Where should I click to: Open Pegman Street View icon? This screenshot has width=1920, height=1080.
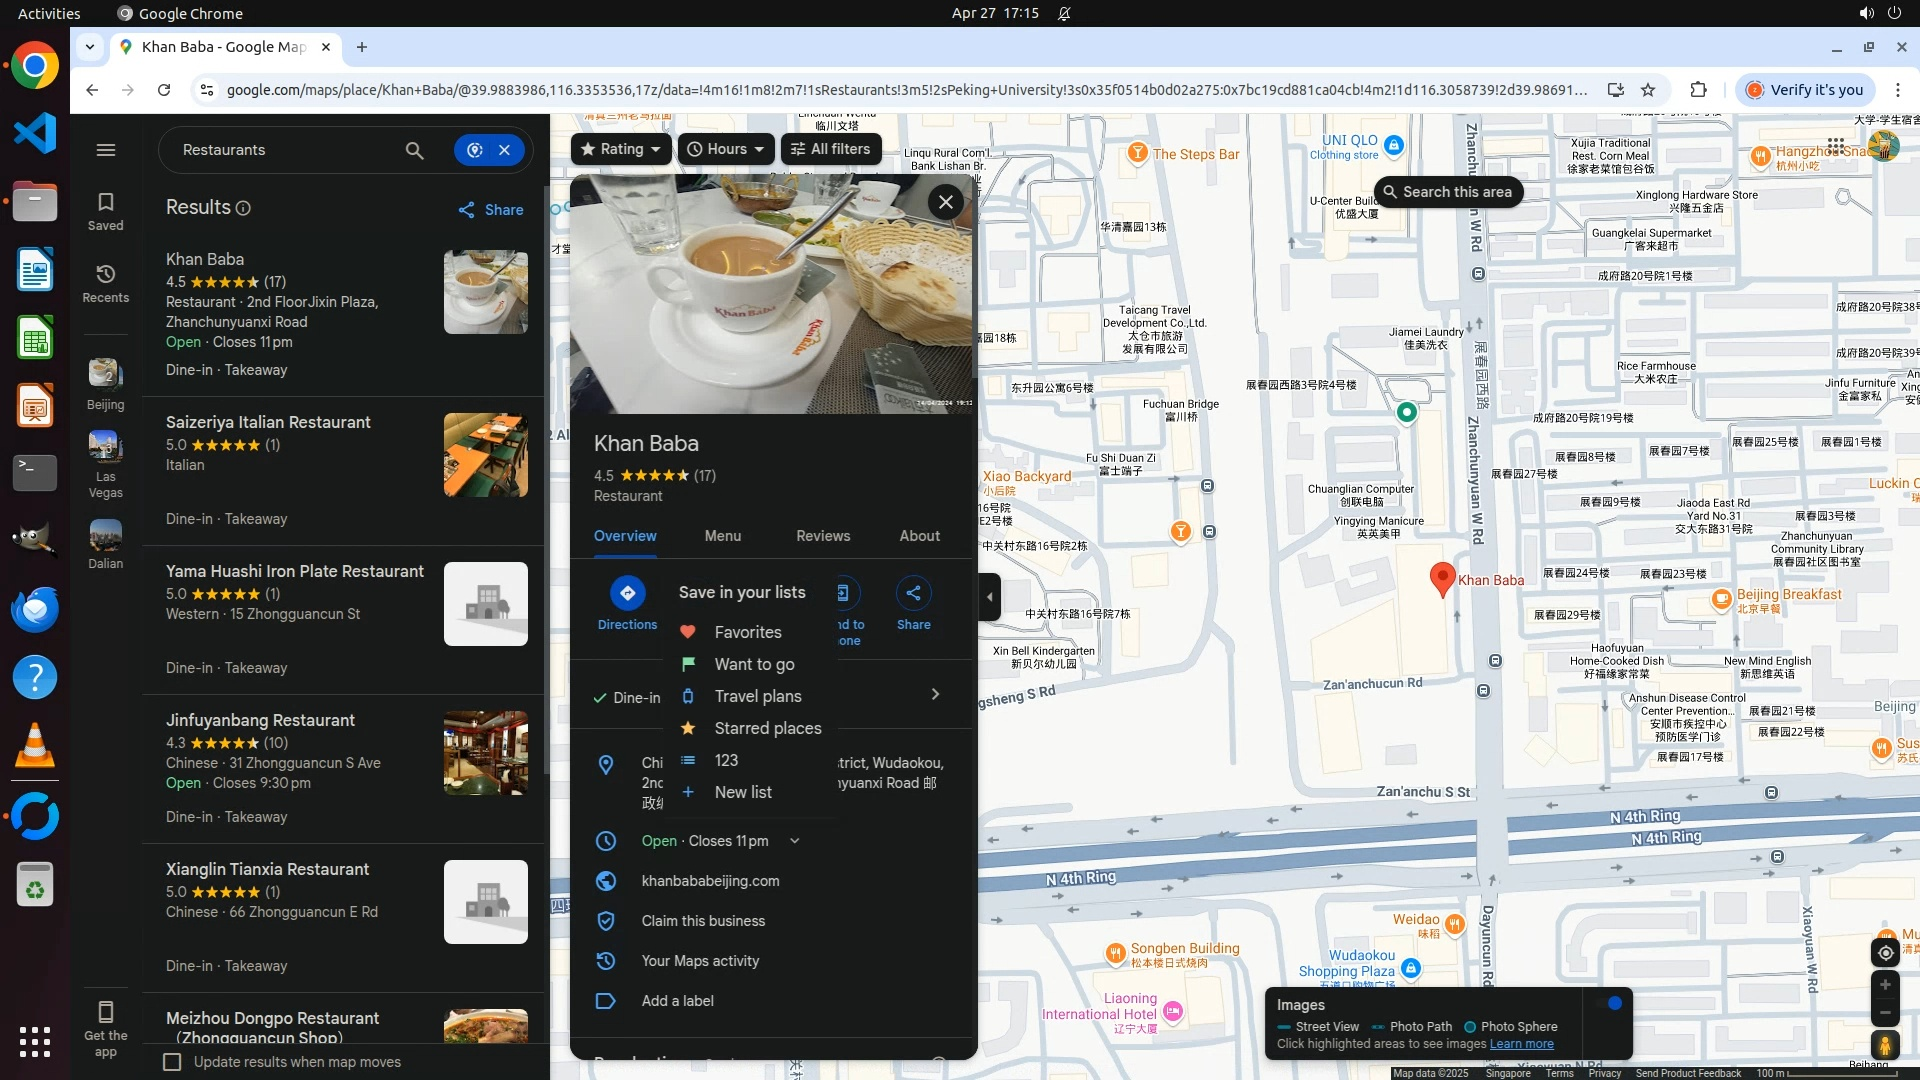pyautogui.click(x=1885, y=1046)
